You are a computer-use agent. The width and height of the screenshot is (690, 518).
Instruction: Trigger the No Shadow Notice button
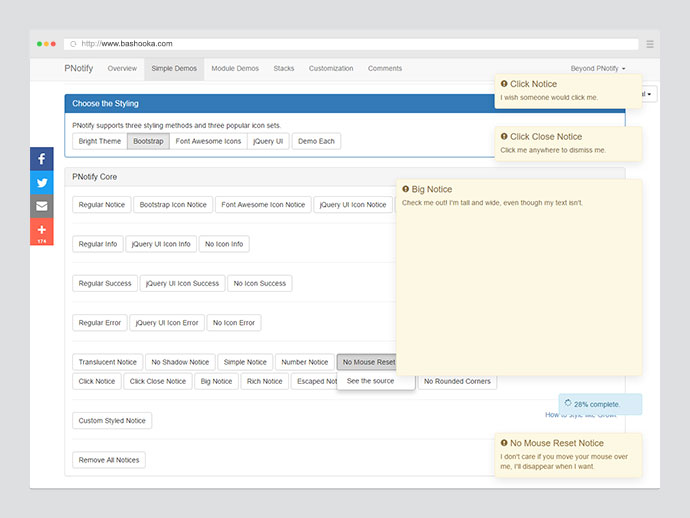click(180, 362)
